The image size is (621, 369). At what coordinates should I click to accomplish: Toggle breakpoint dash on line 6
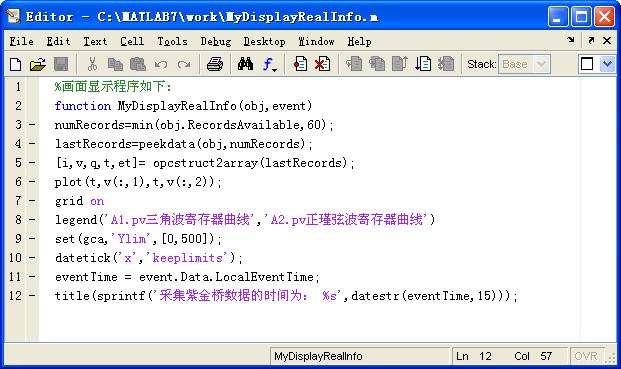coord(32,182)
